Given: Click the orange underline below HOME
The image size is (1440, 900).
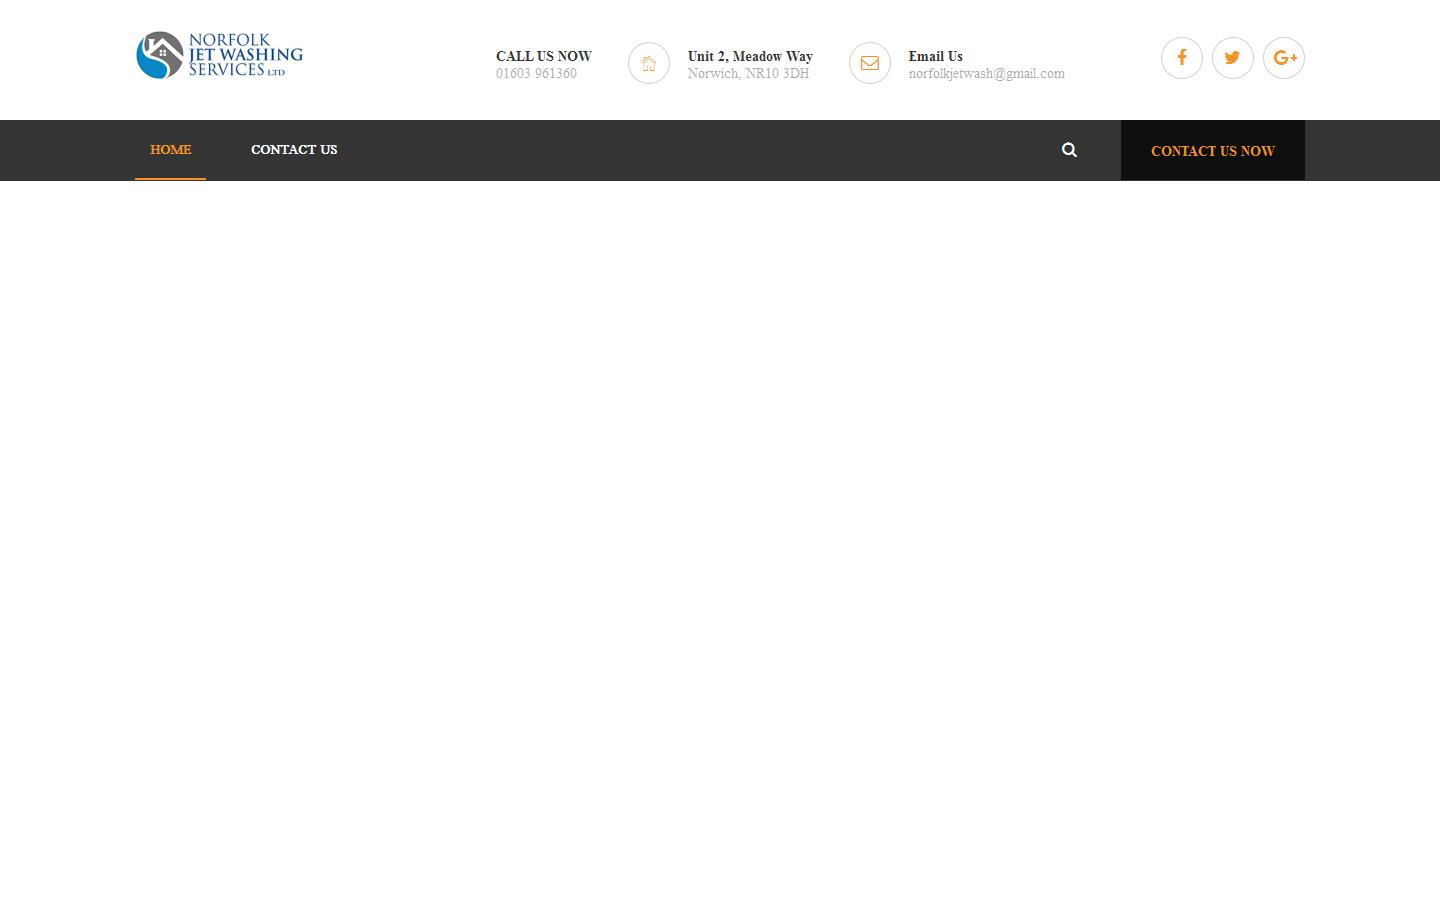Looking at the screenshot, I should pyautogui.click(x=170, y=178).
